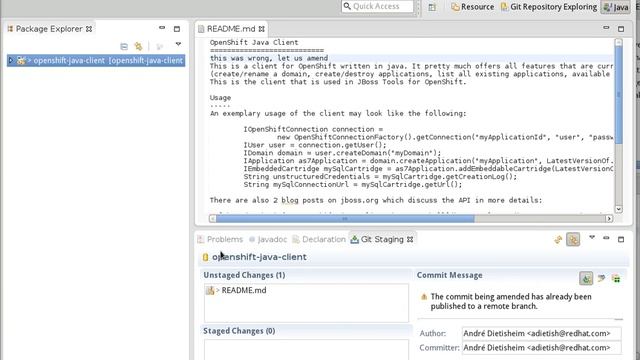The height and width of the screenshot is (360, 640).
Task: Close the Package Explorer view tab
Action: point(89,29)
